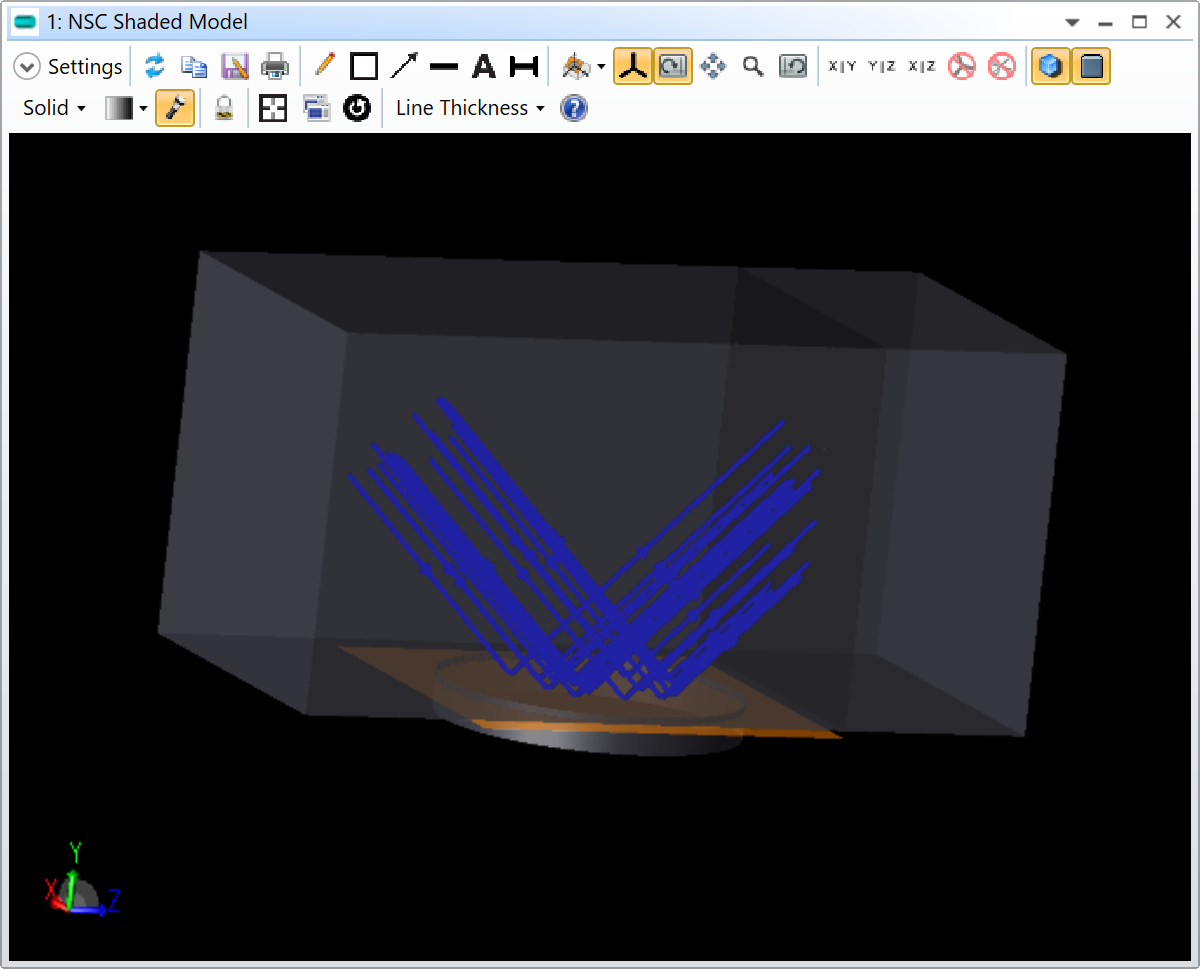
Task: Switch to the X|Z plane view
Action: tap(921, 67)
